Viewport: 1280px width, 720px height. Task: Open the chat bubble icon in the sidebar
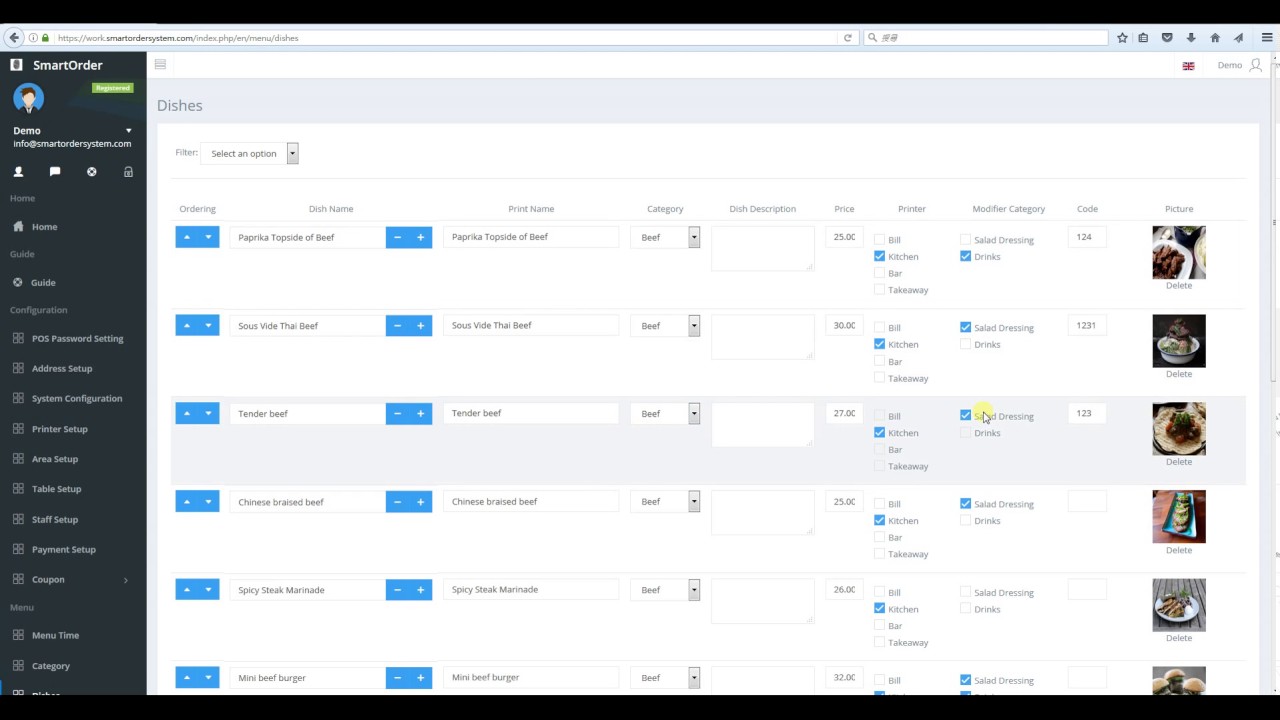(x=55, y=172)
